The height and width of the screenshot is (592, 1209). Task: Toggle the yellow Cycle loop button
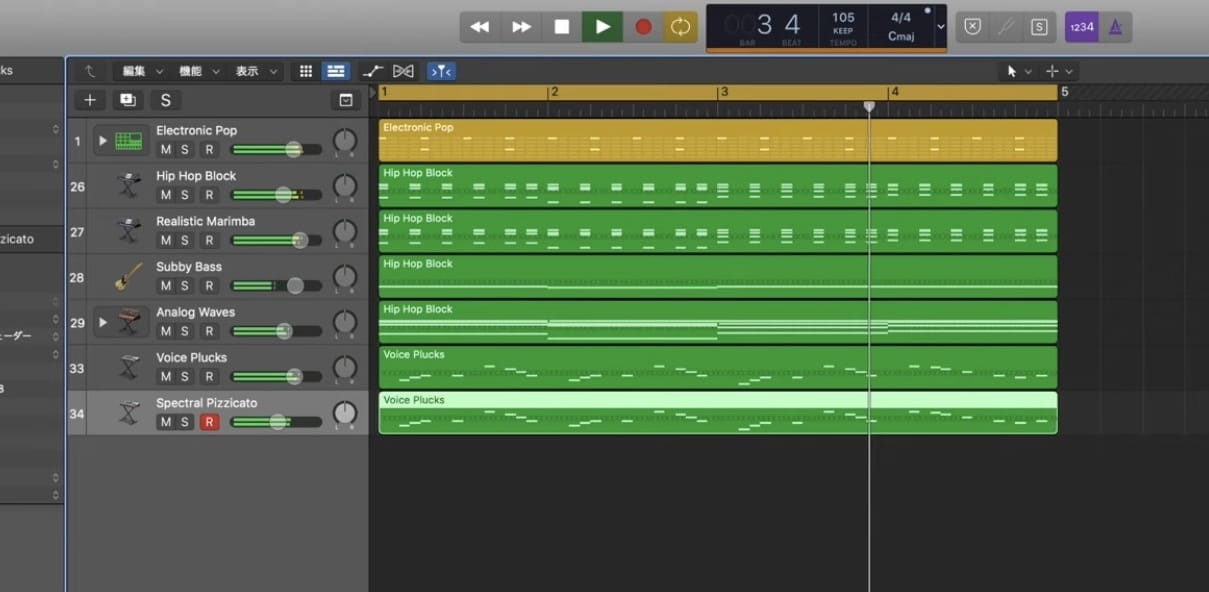tap(680, 27)
